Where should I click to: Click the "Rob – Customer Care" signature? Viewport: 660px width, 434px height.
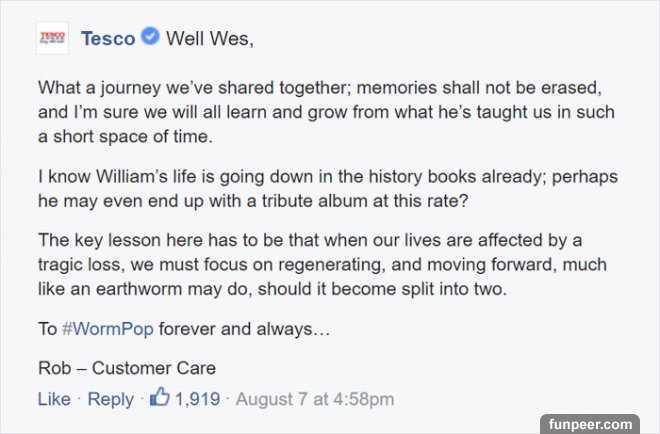tap(126, 367)
